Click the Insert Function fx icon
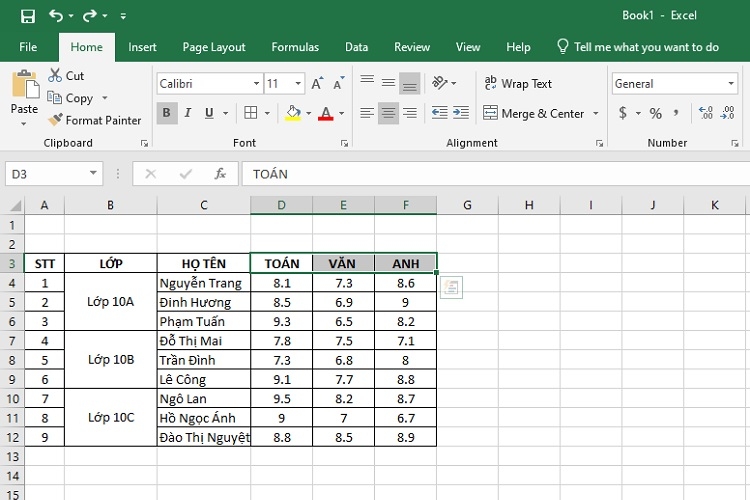Screen dimensions: 750x500 pos(220,174)
